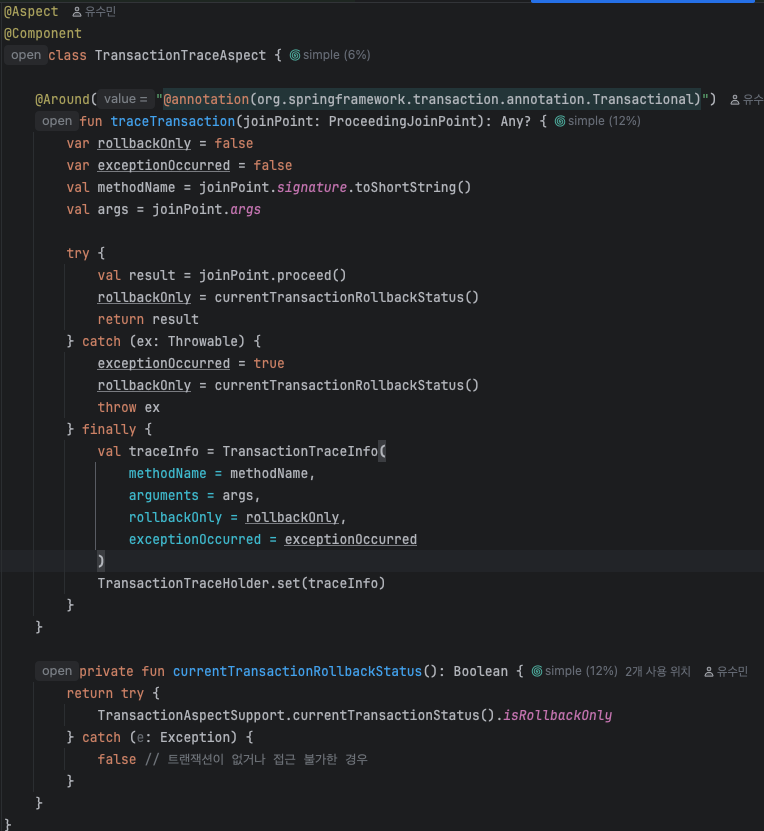Click italic args property after joinPoint
764x831 pixels.
(245, 209)
